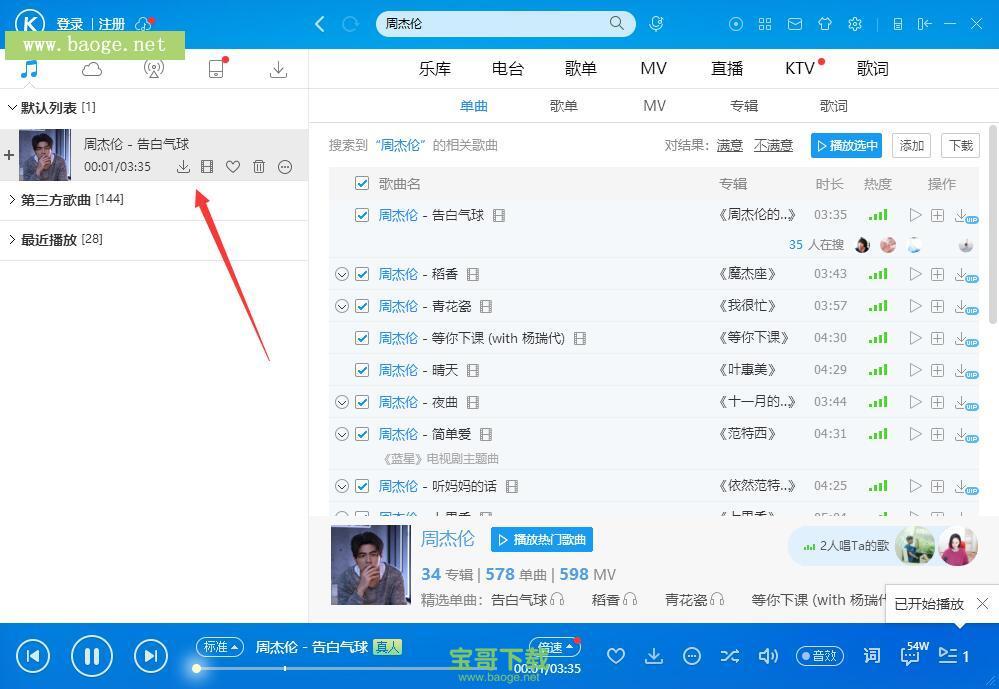The width and height of the screenshot is (999, 689).
Task: Click the 播放热门歌曲 button
Action: coord(541,539)
